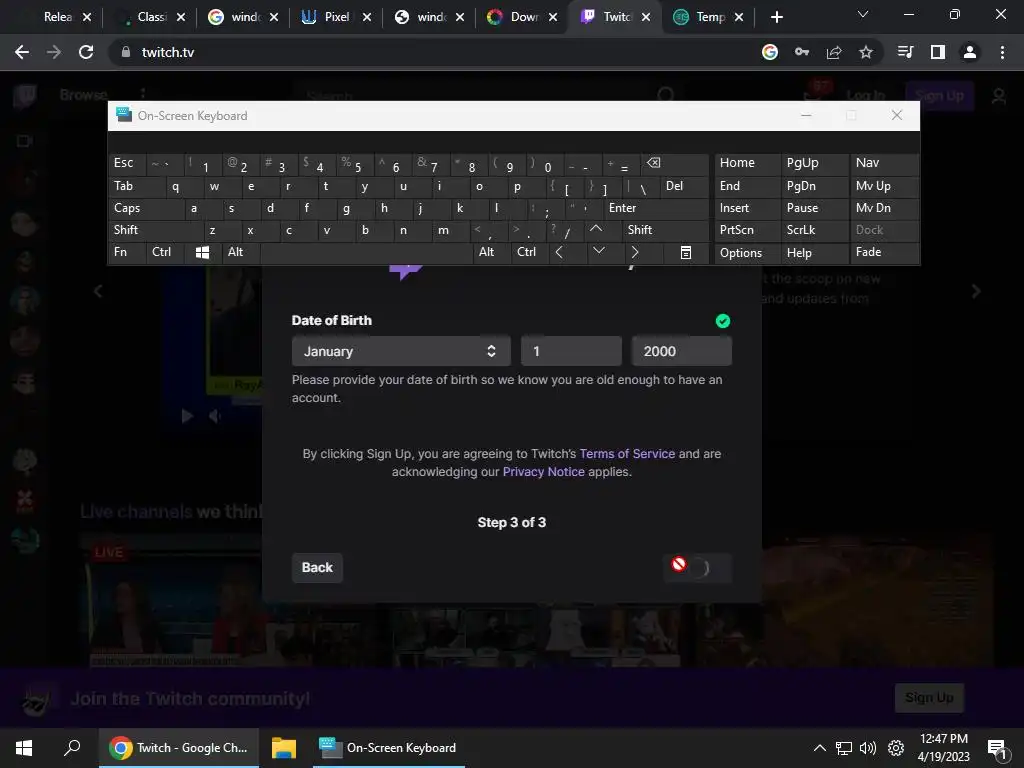The height and width of the screenshot is (768, 1024).
Task: Reload the twitch.tv page
Action: 86,52
